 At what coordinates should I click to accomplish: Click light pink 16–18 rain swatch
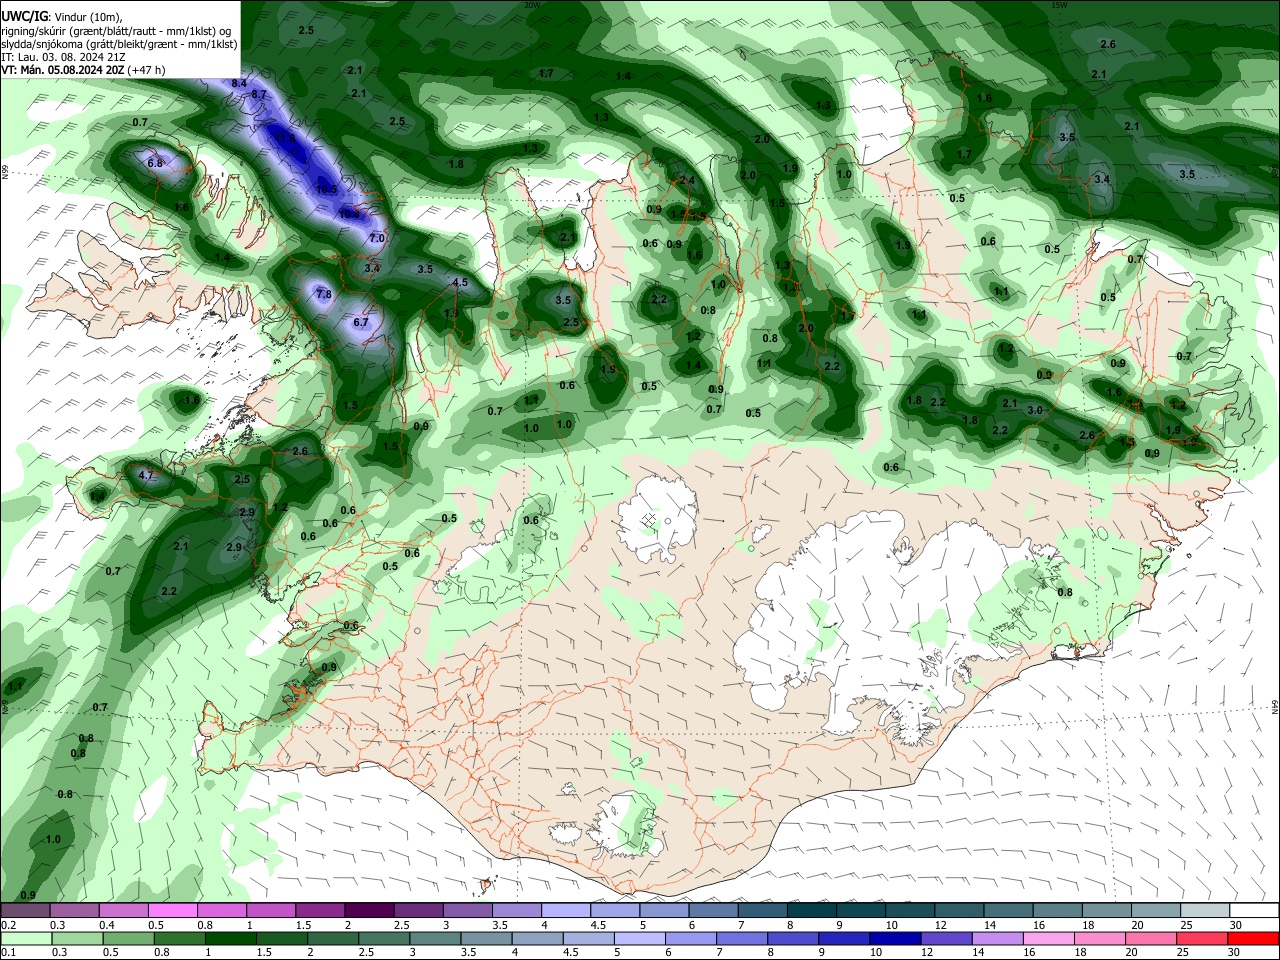[1049, 938]
